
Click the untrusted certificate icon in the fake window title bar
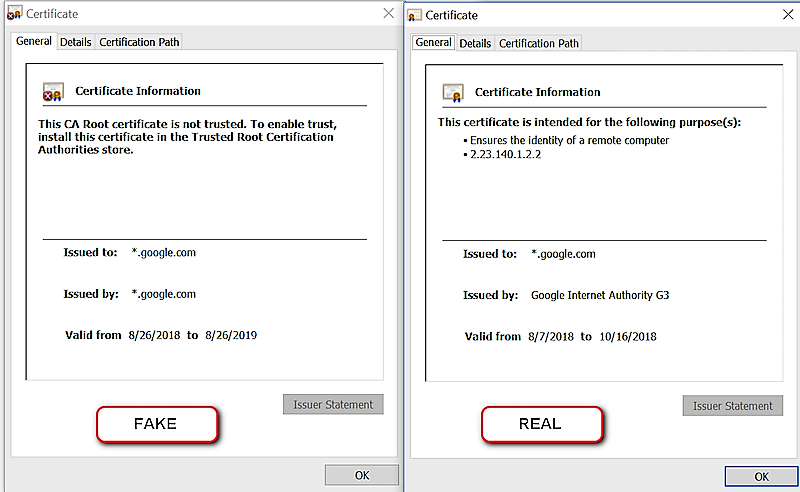click(14, 13)
